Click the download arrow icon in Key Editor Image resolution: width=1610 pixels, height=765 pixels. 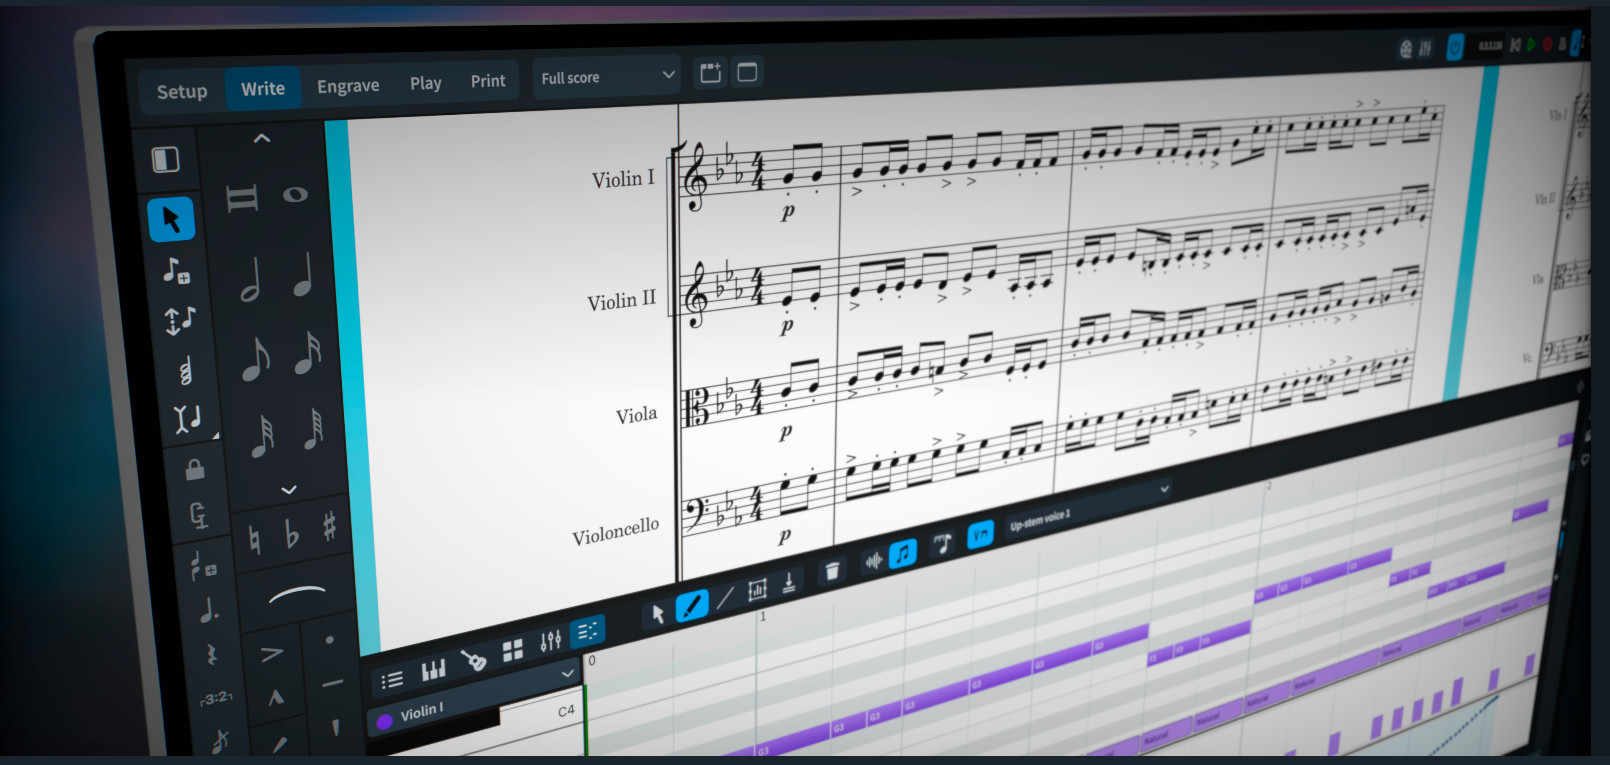(789, 582)
